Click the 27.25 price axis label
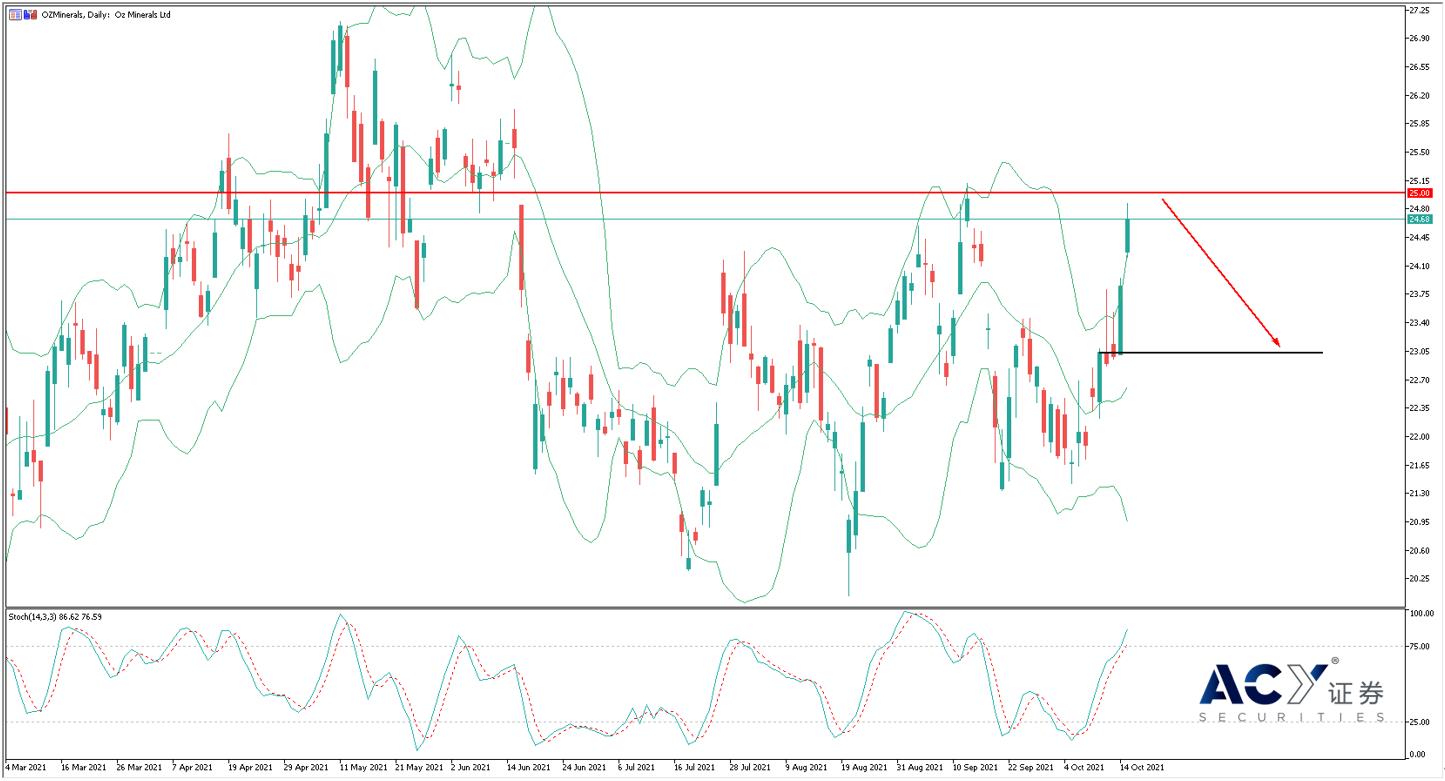 click(1419, 10)
